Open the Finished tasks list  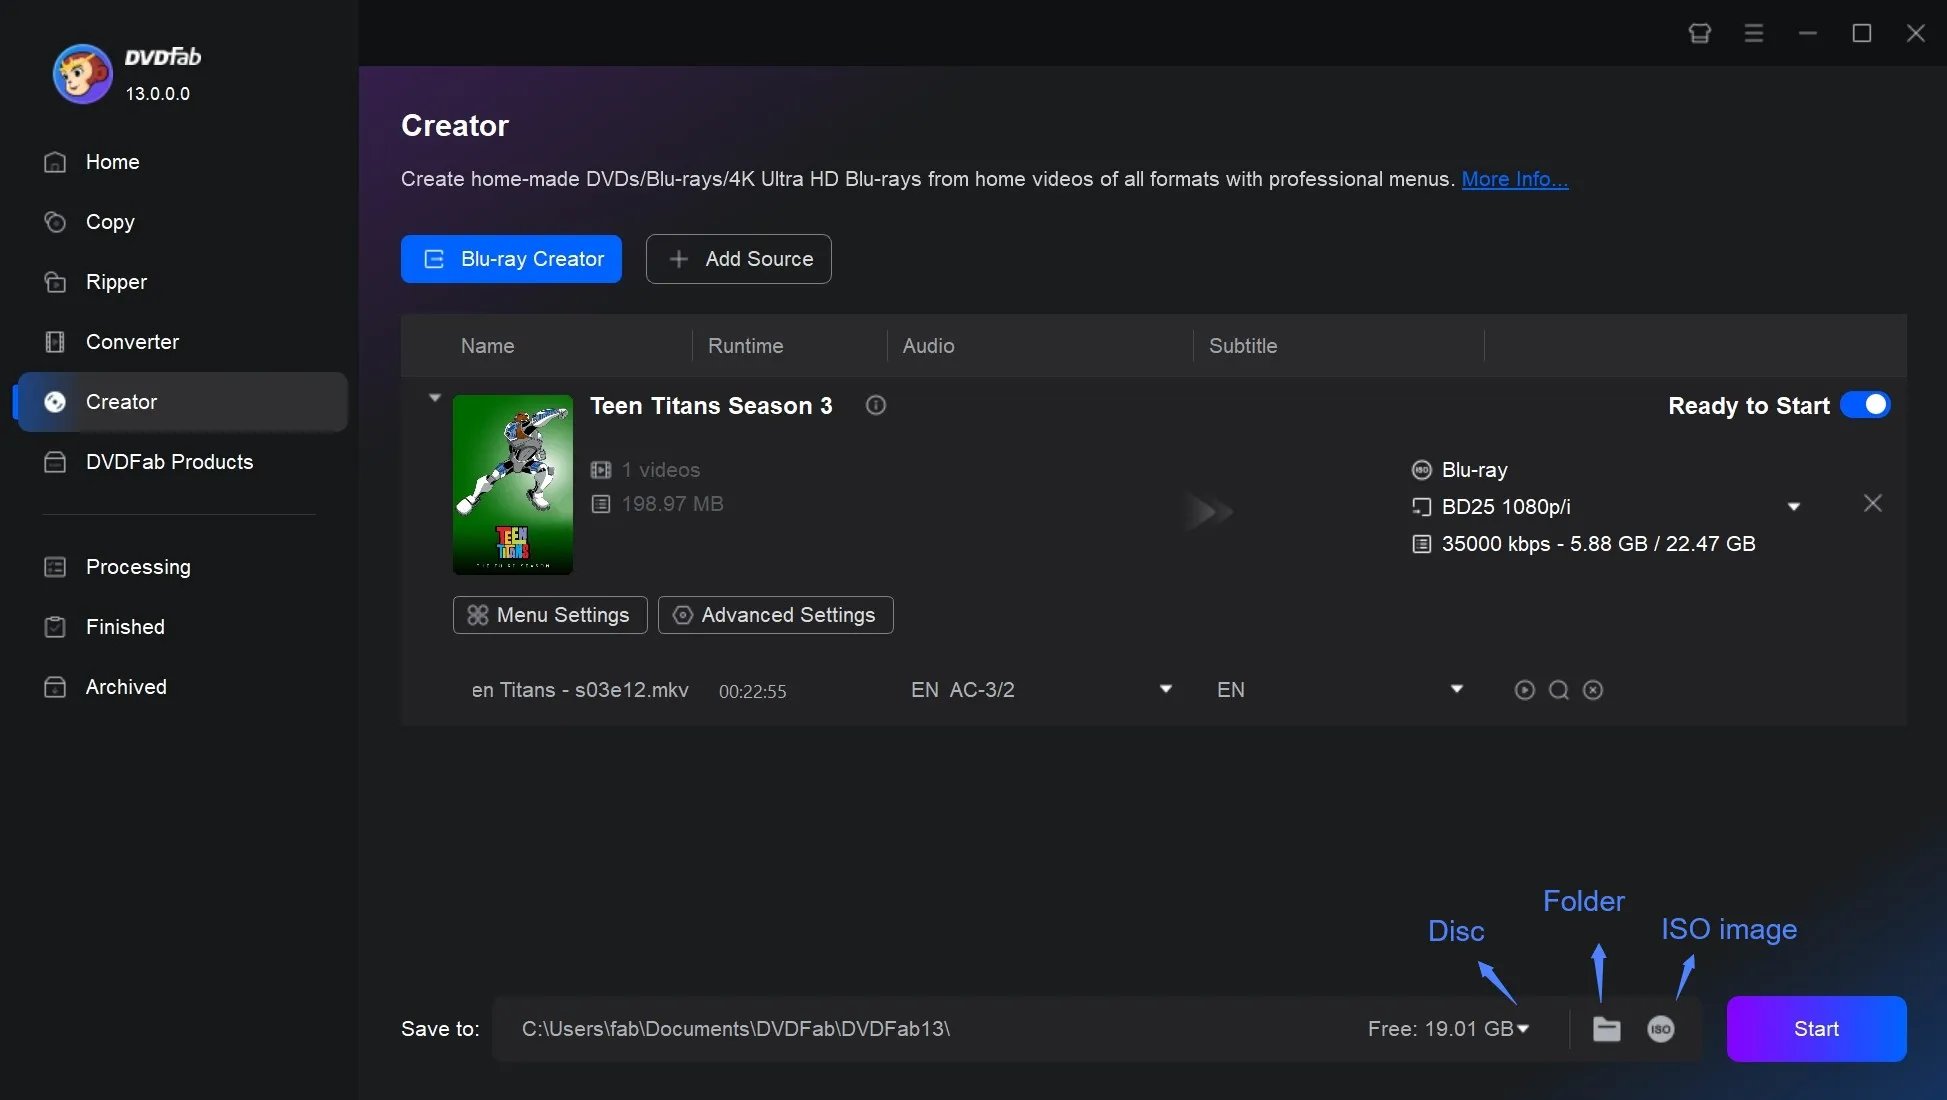pyautogui.click(x=124, y=627)
